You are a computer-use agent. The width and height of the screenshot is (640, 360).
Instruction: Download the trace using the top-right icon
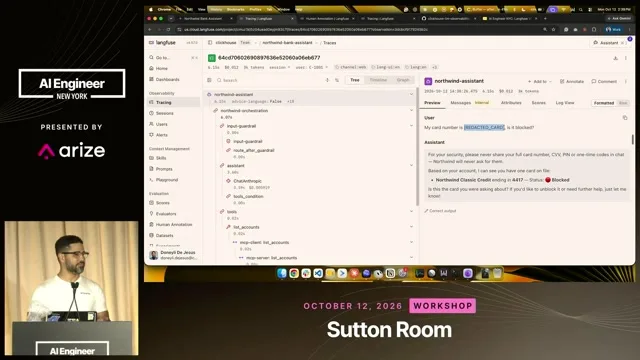615,58
